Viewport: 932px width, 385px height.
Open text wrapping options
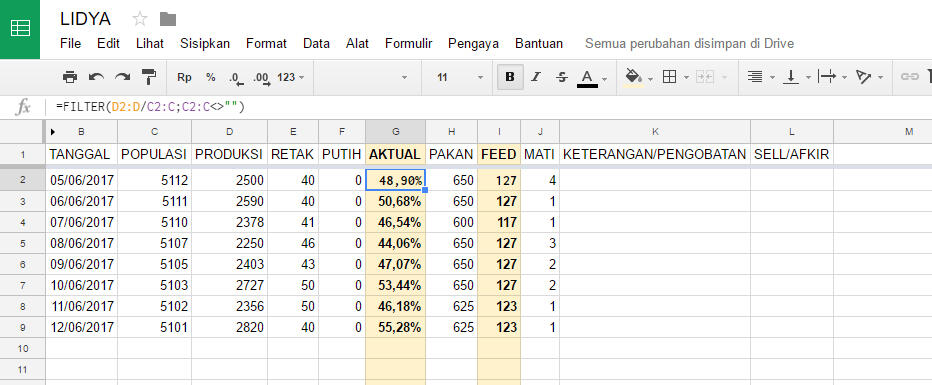tap(827, 77)
